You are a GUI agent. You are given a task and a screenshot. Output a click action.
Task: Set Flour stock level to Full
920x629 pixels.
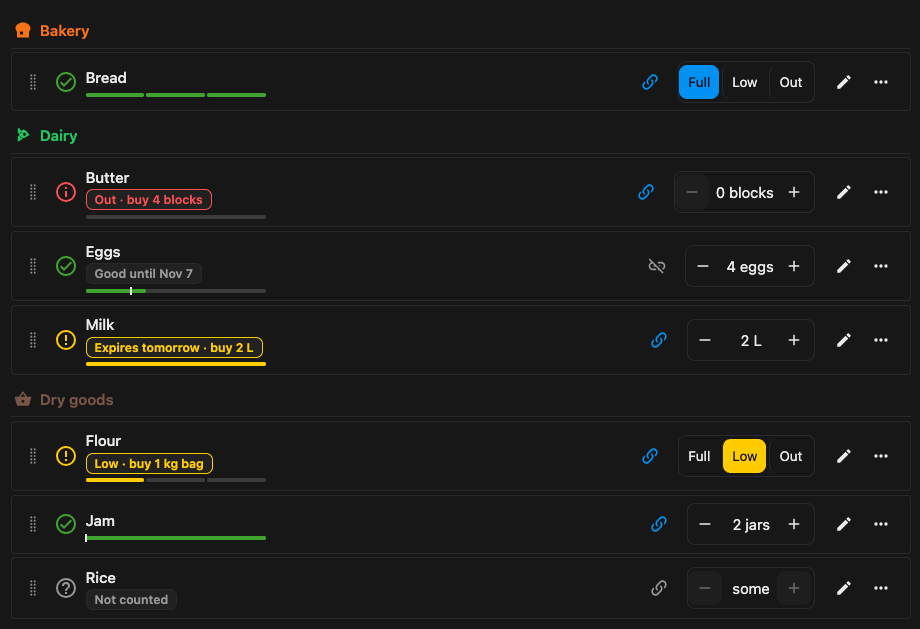coord(699,456)
